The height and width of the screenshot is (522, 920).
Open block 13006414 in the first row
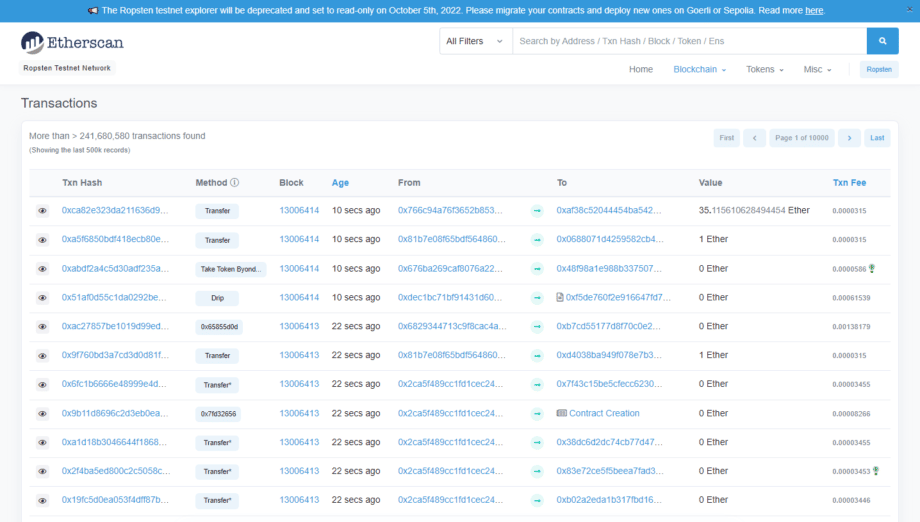(x=299, y=210)
